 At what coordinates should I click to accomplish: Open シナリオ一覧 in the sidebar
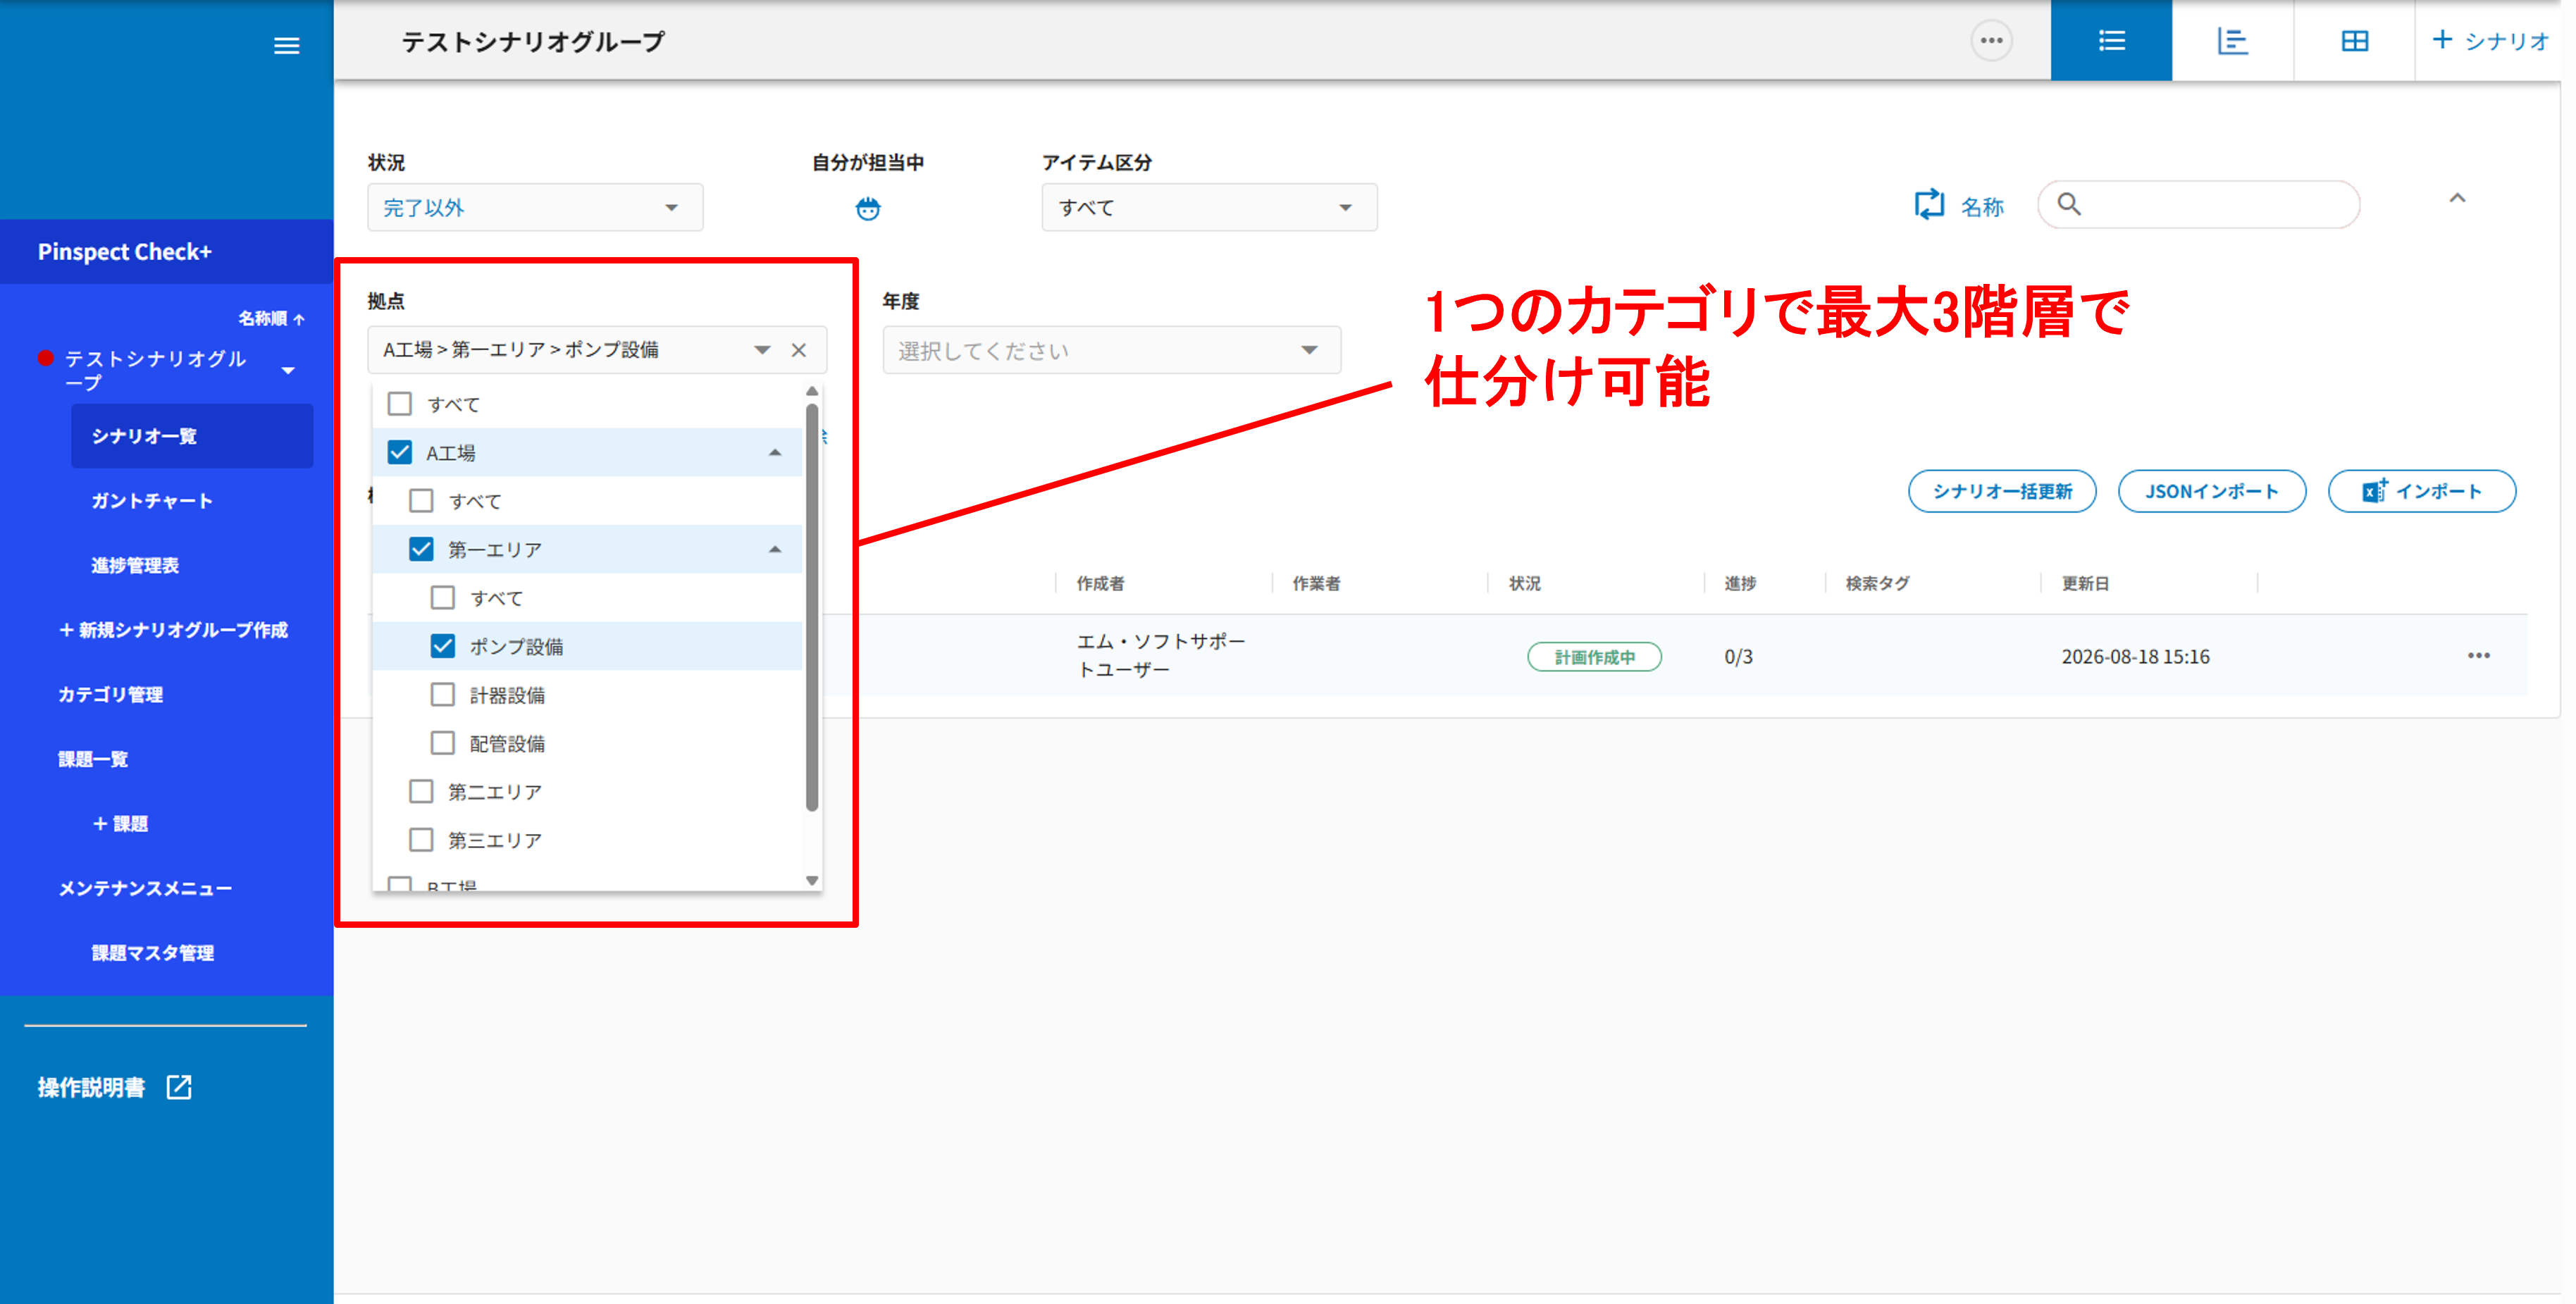point(192,436)
